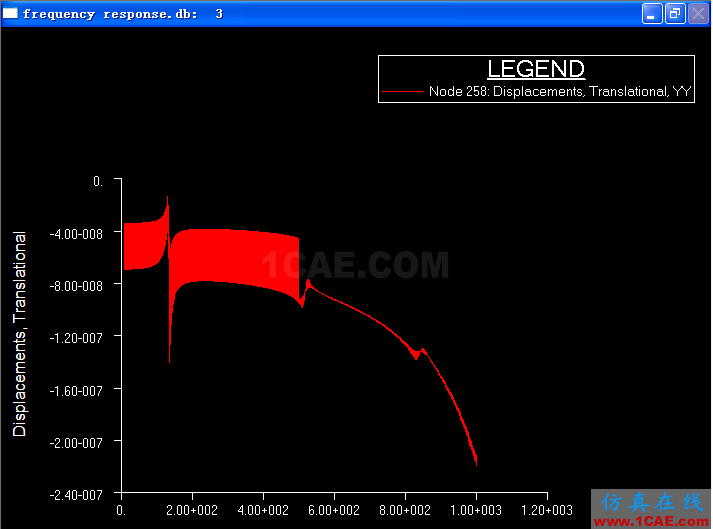The height and width of the screenshot is (529, 713).
Task: Click the window icon in the title bar
Action: point(10,13)
